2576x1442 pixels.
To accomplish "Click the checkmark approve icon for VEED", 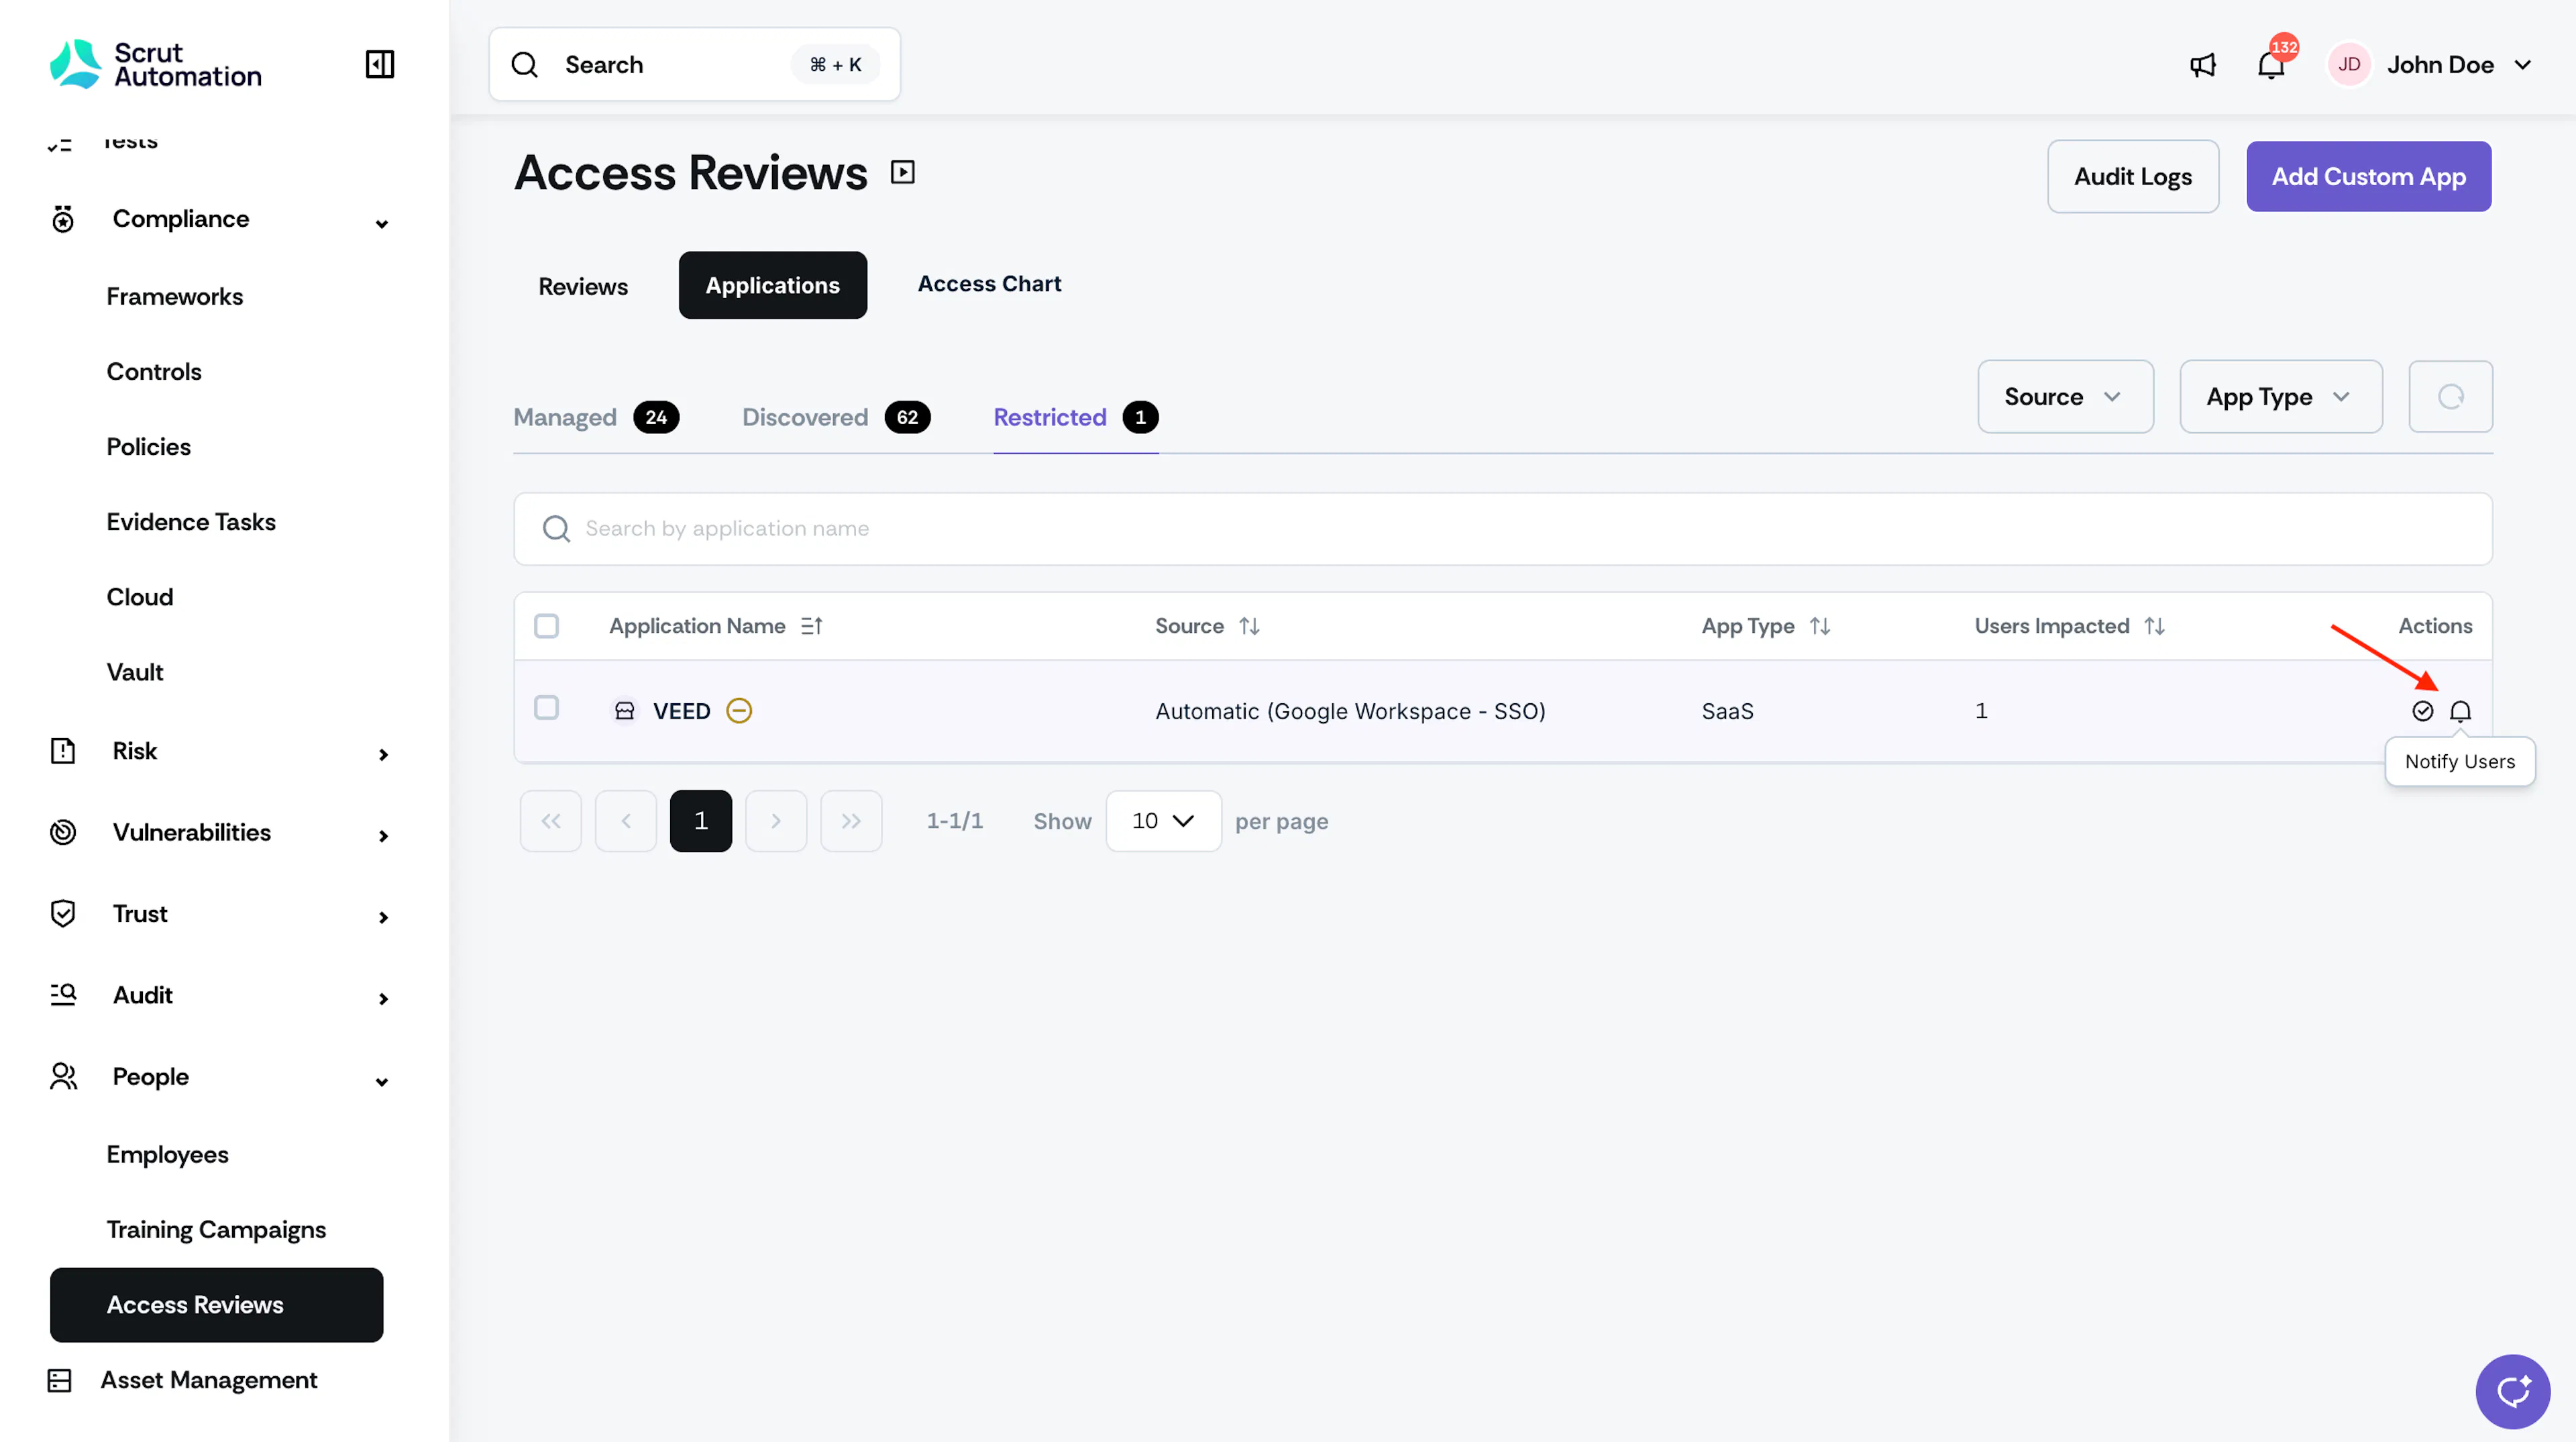I will tap(2422, 711).
